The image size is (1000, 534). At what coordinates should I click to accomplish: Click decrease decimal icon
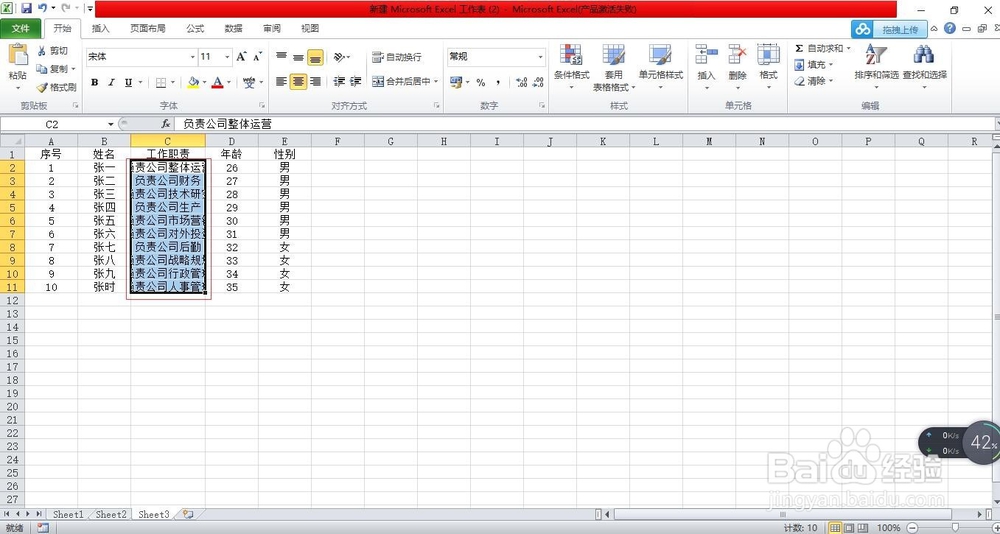click(x=539, y=82)
